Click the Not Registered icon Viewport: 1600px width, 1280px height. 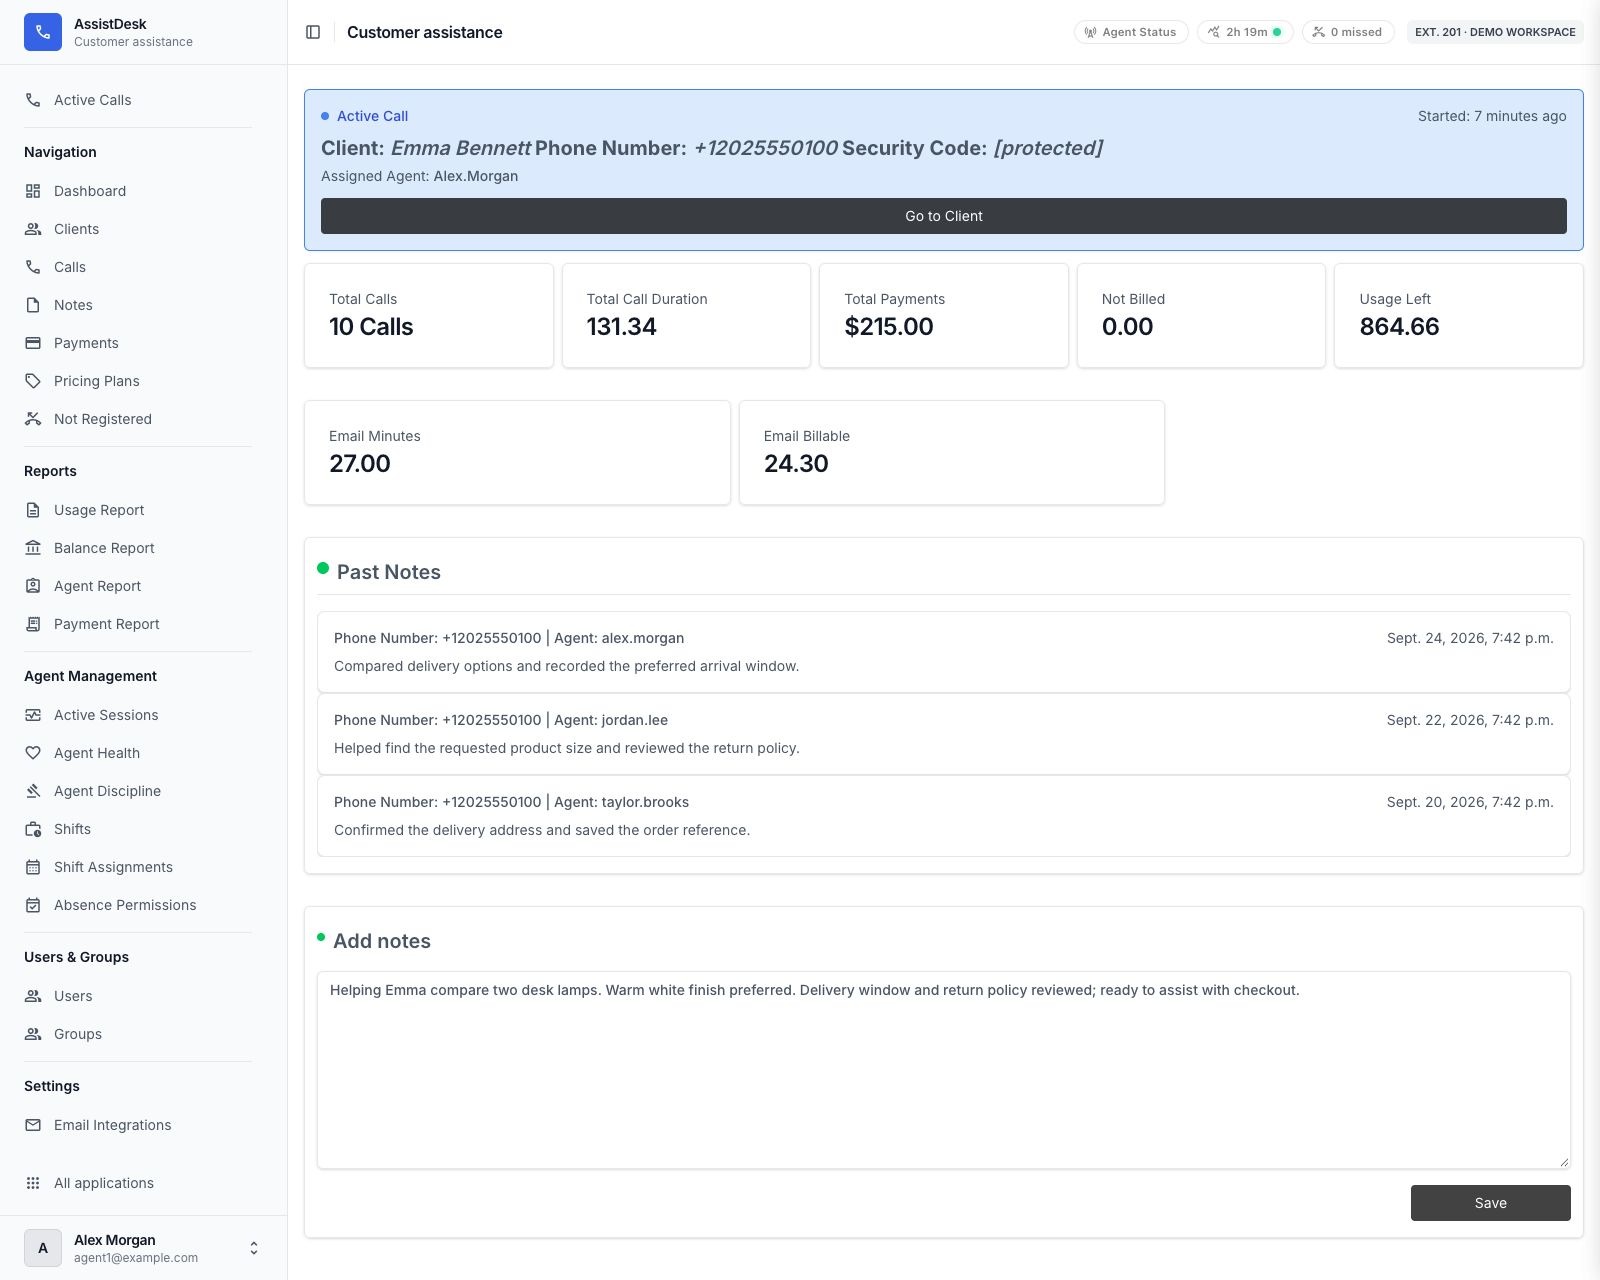click(33, 419)
